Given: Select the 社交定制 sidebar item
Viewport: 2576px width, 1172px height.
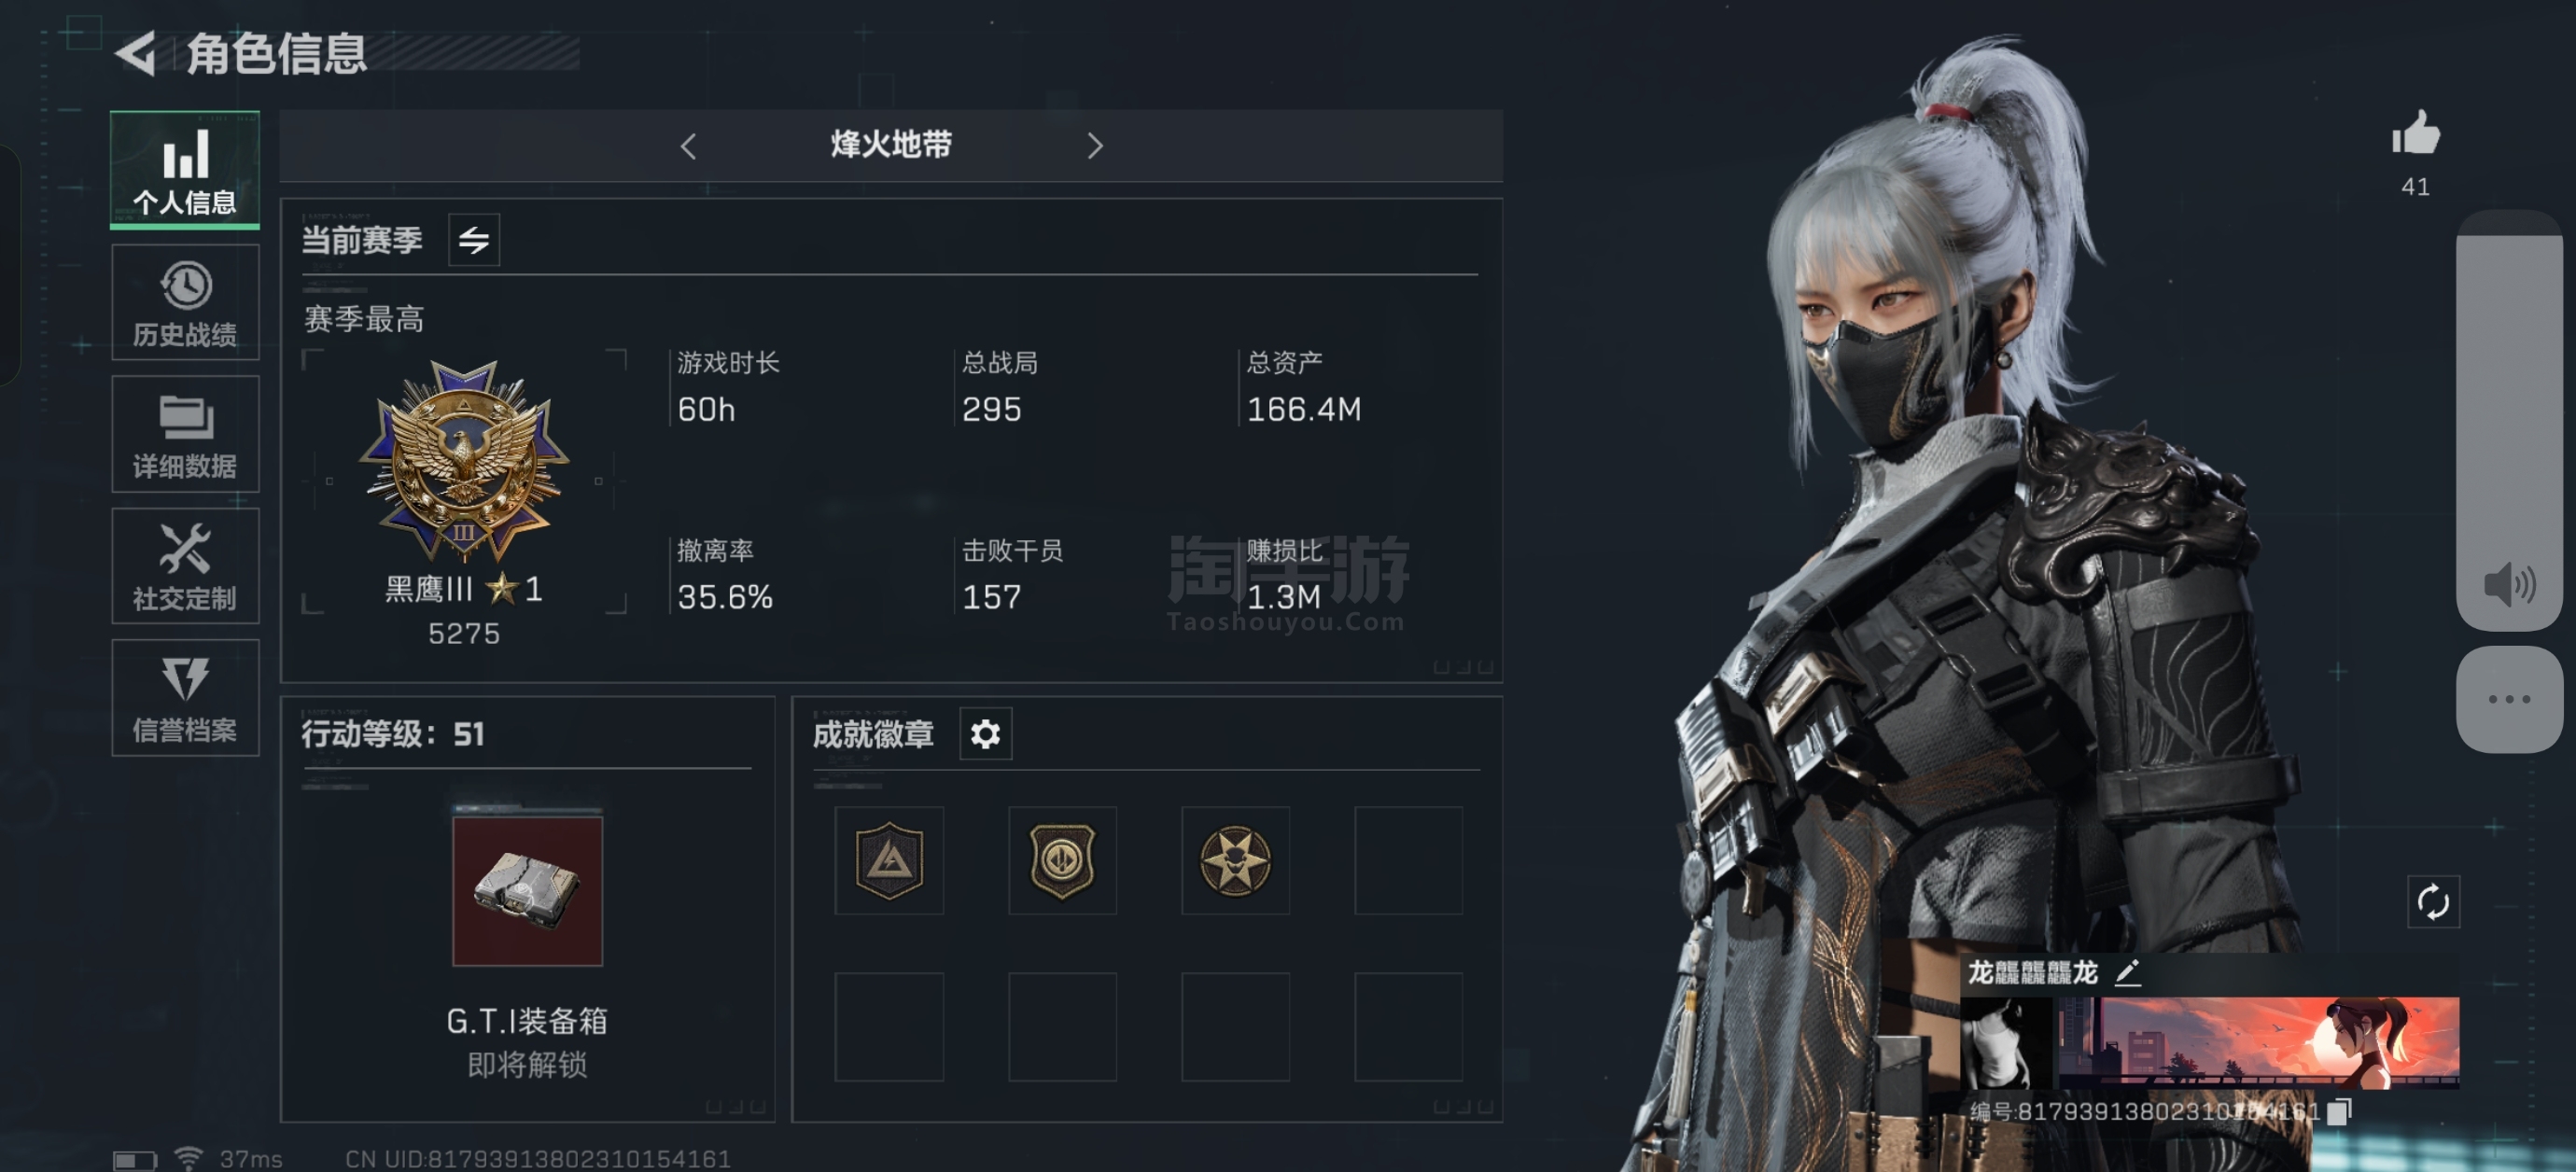Looking at the screenshot, I should (x=185, y=566).
